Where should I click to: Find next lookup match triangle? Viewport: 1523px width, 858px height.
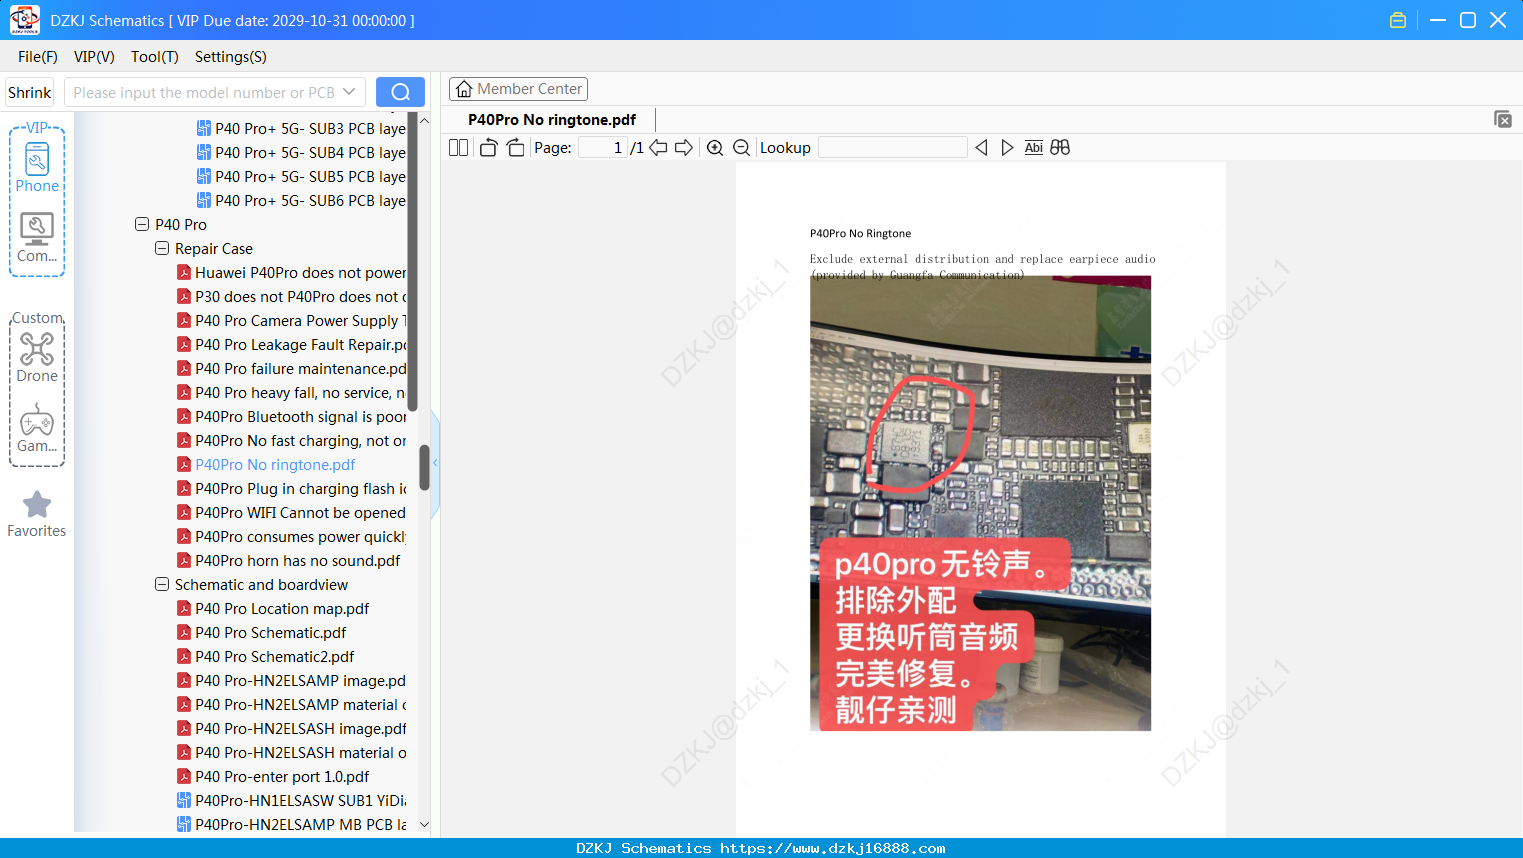(1007, 148)
